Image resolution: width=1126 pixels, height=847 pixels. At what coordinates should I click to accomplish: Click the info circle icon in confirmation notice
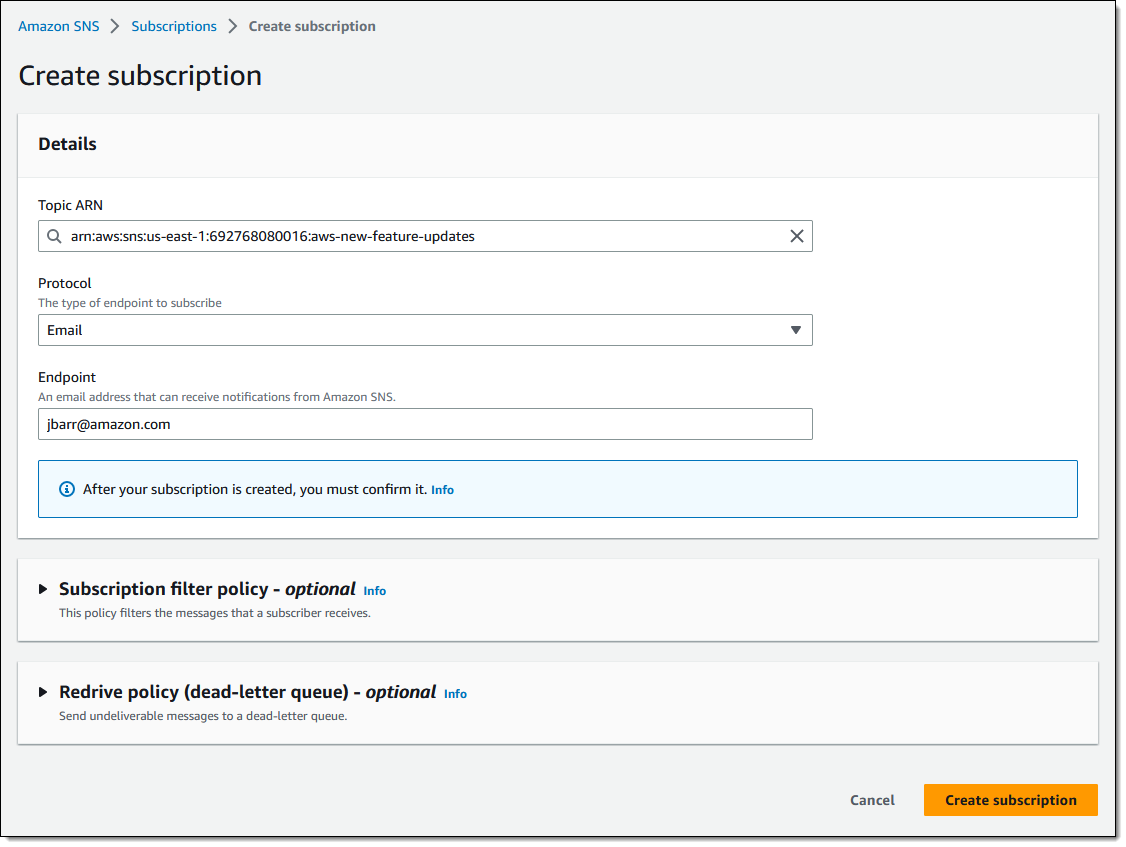pyautogui.click(x=67, y=489)
